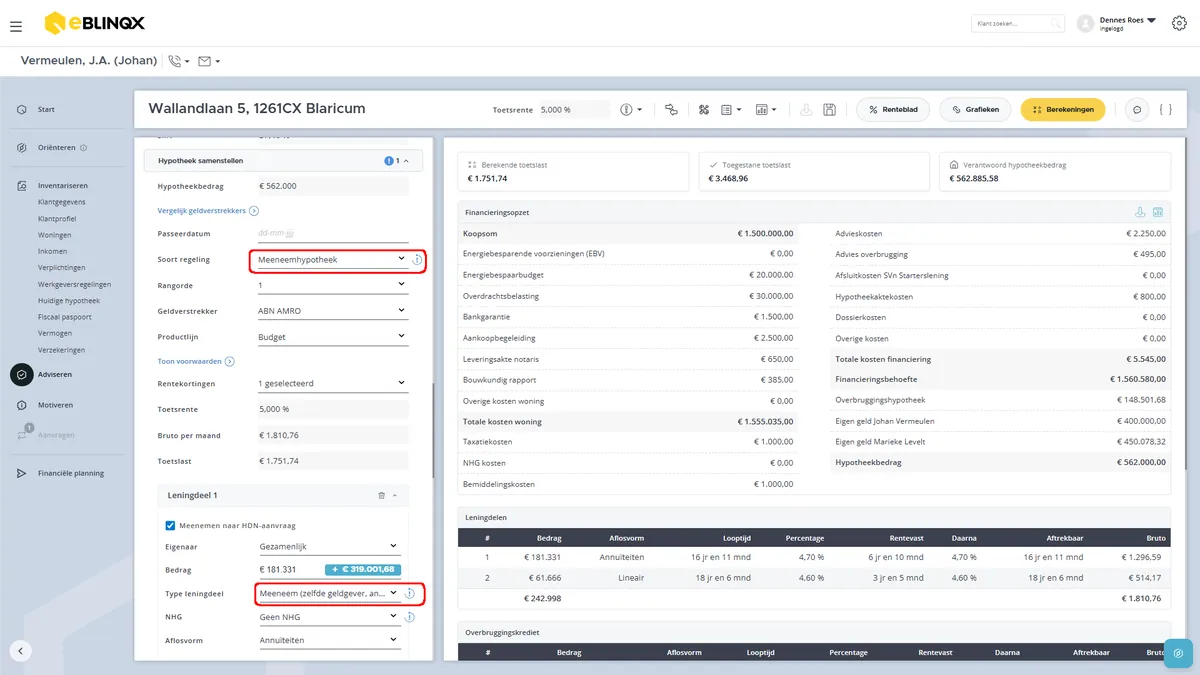This screenshot has width=1200, height=675.
Task: Click the info icon next to NHG
Action: click(410, 617)
